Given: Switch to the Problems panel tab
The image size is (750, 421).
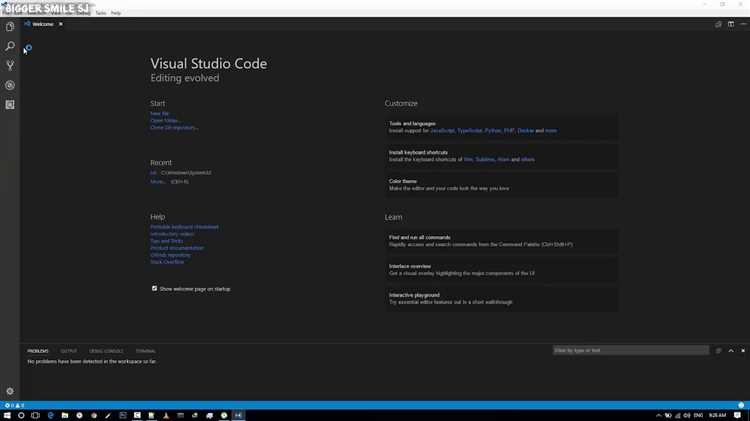Looking at the screenshot, I should (x=38, y=351).
